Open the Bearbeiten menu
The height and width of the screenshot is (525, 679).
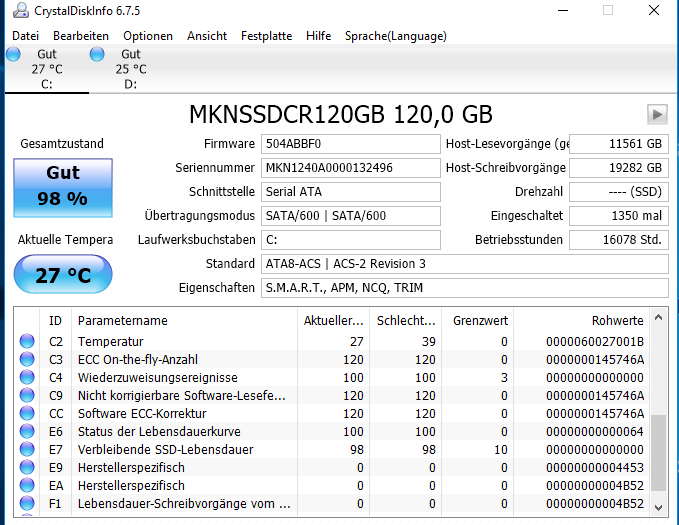(81, 36)
